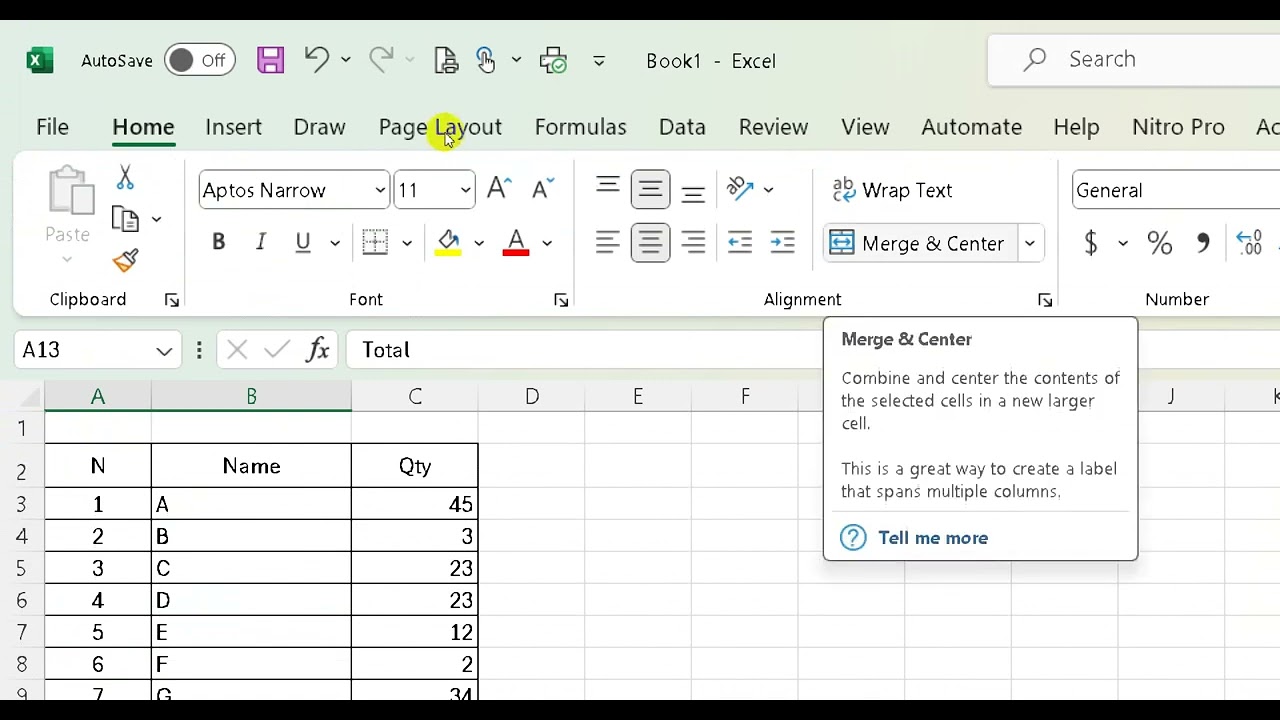
Task: Click into the Search box
Action: (1134, 60)
